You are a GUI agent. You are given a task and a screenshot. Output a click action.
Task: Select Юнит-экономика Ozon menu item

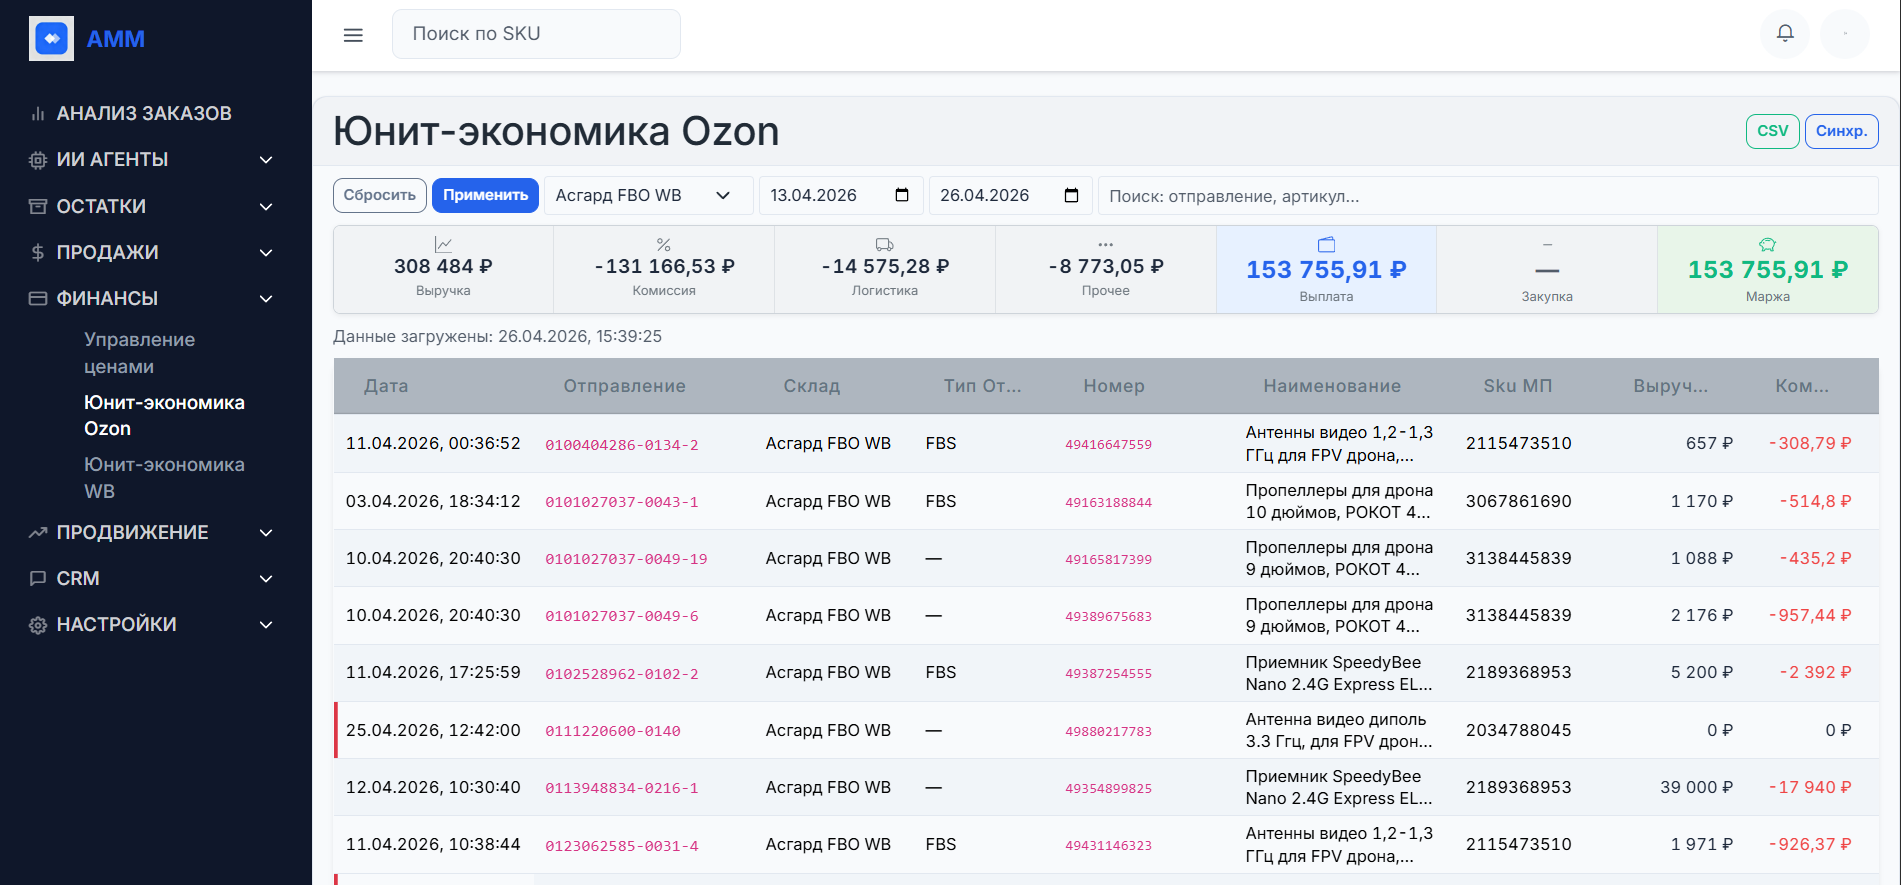pos(164,415)
